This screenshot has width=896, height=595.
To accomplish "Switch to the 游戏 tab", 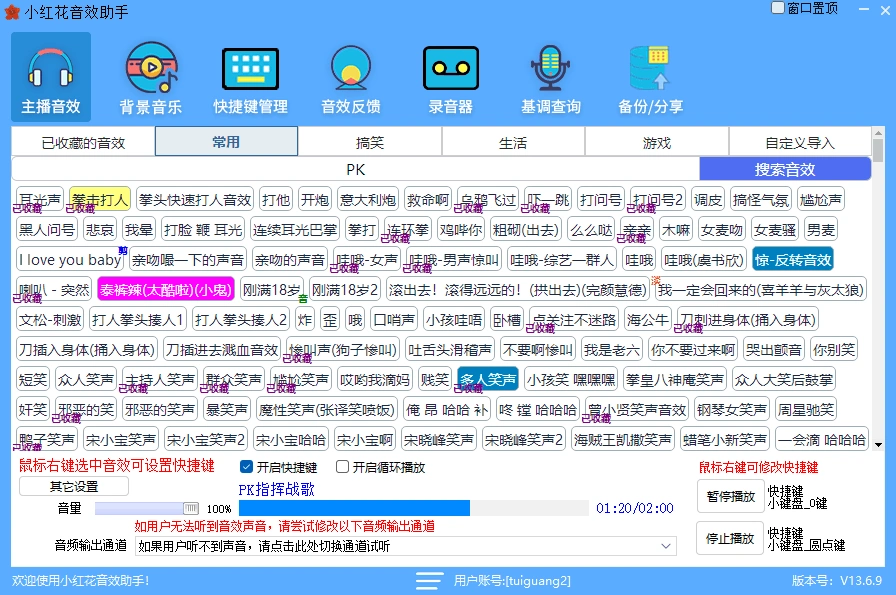I will tap(657, 142).
